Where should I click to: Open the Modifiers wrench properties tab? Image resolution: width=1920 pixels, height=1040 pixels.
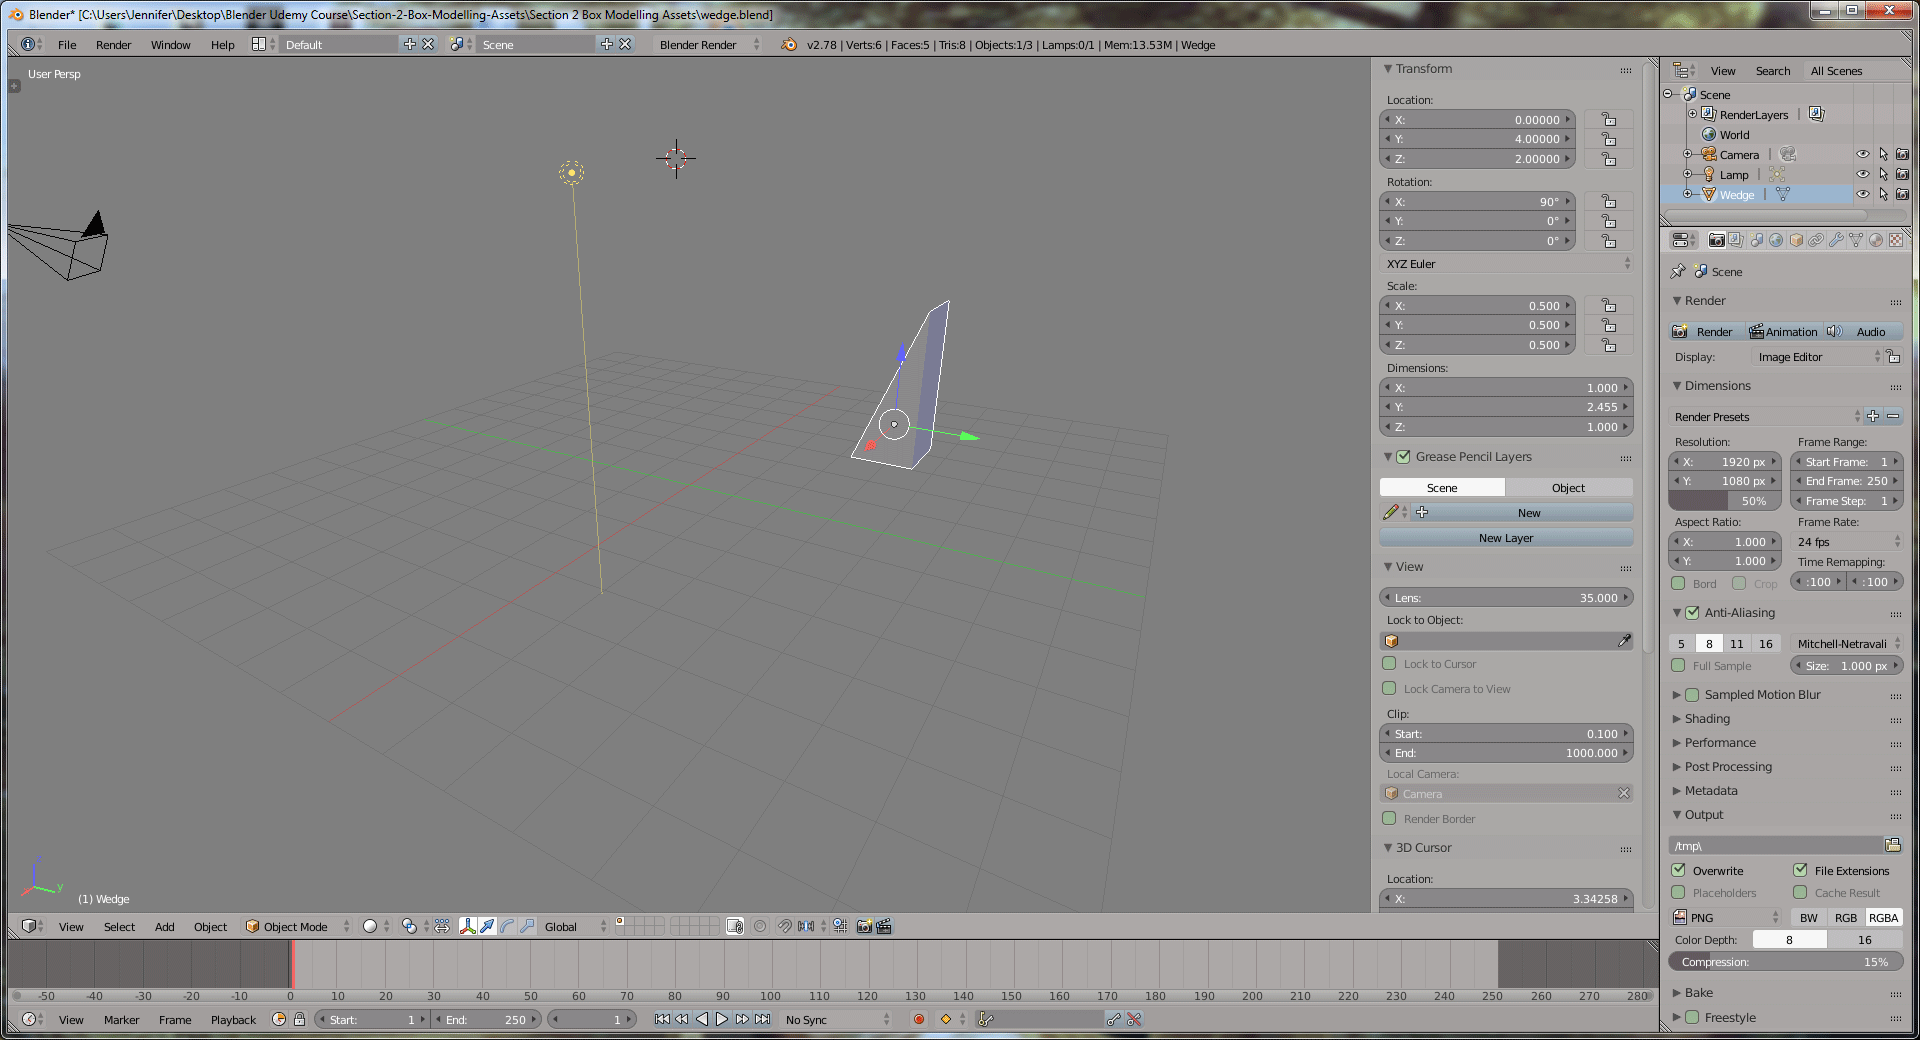pos(1836,240)
